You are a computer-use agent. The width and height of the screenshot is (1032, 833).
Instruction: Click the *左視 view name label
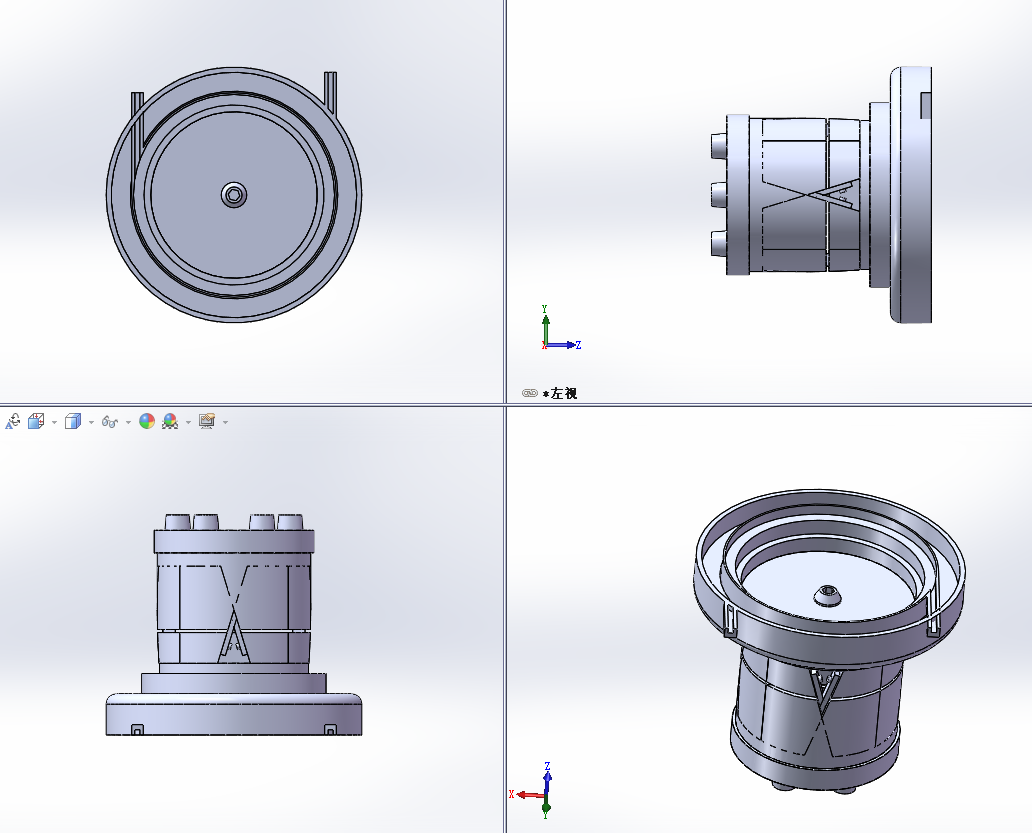point(560,393)
